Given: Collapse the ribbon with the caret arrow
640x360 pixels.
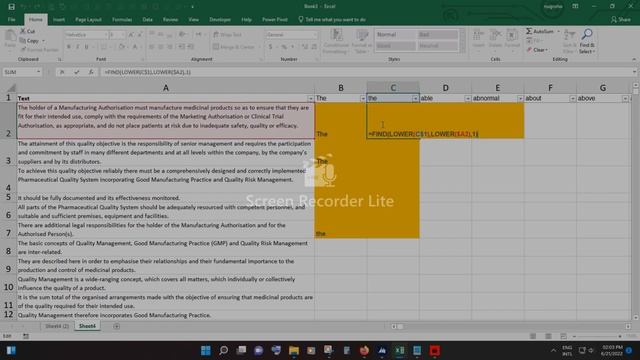Looking at the screenshot, I should click(634, 60).
